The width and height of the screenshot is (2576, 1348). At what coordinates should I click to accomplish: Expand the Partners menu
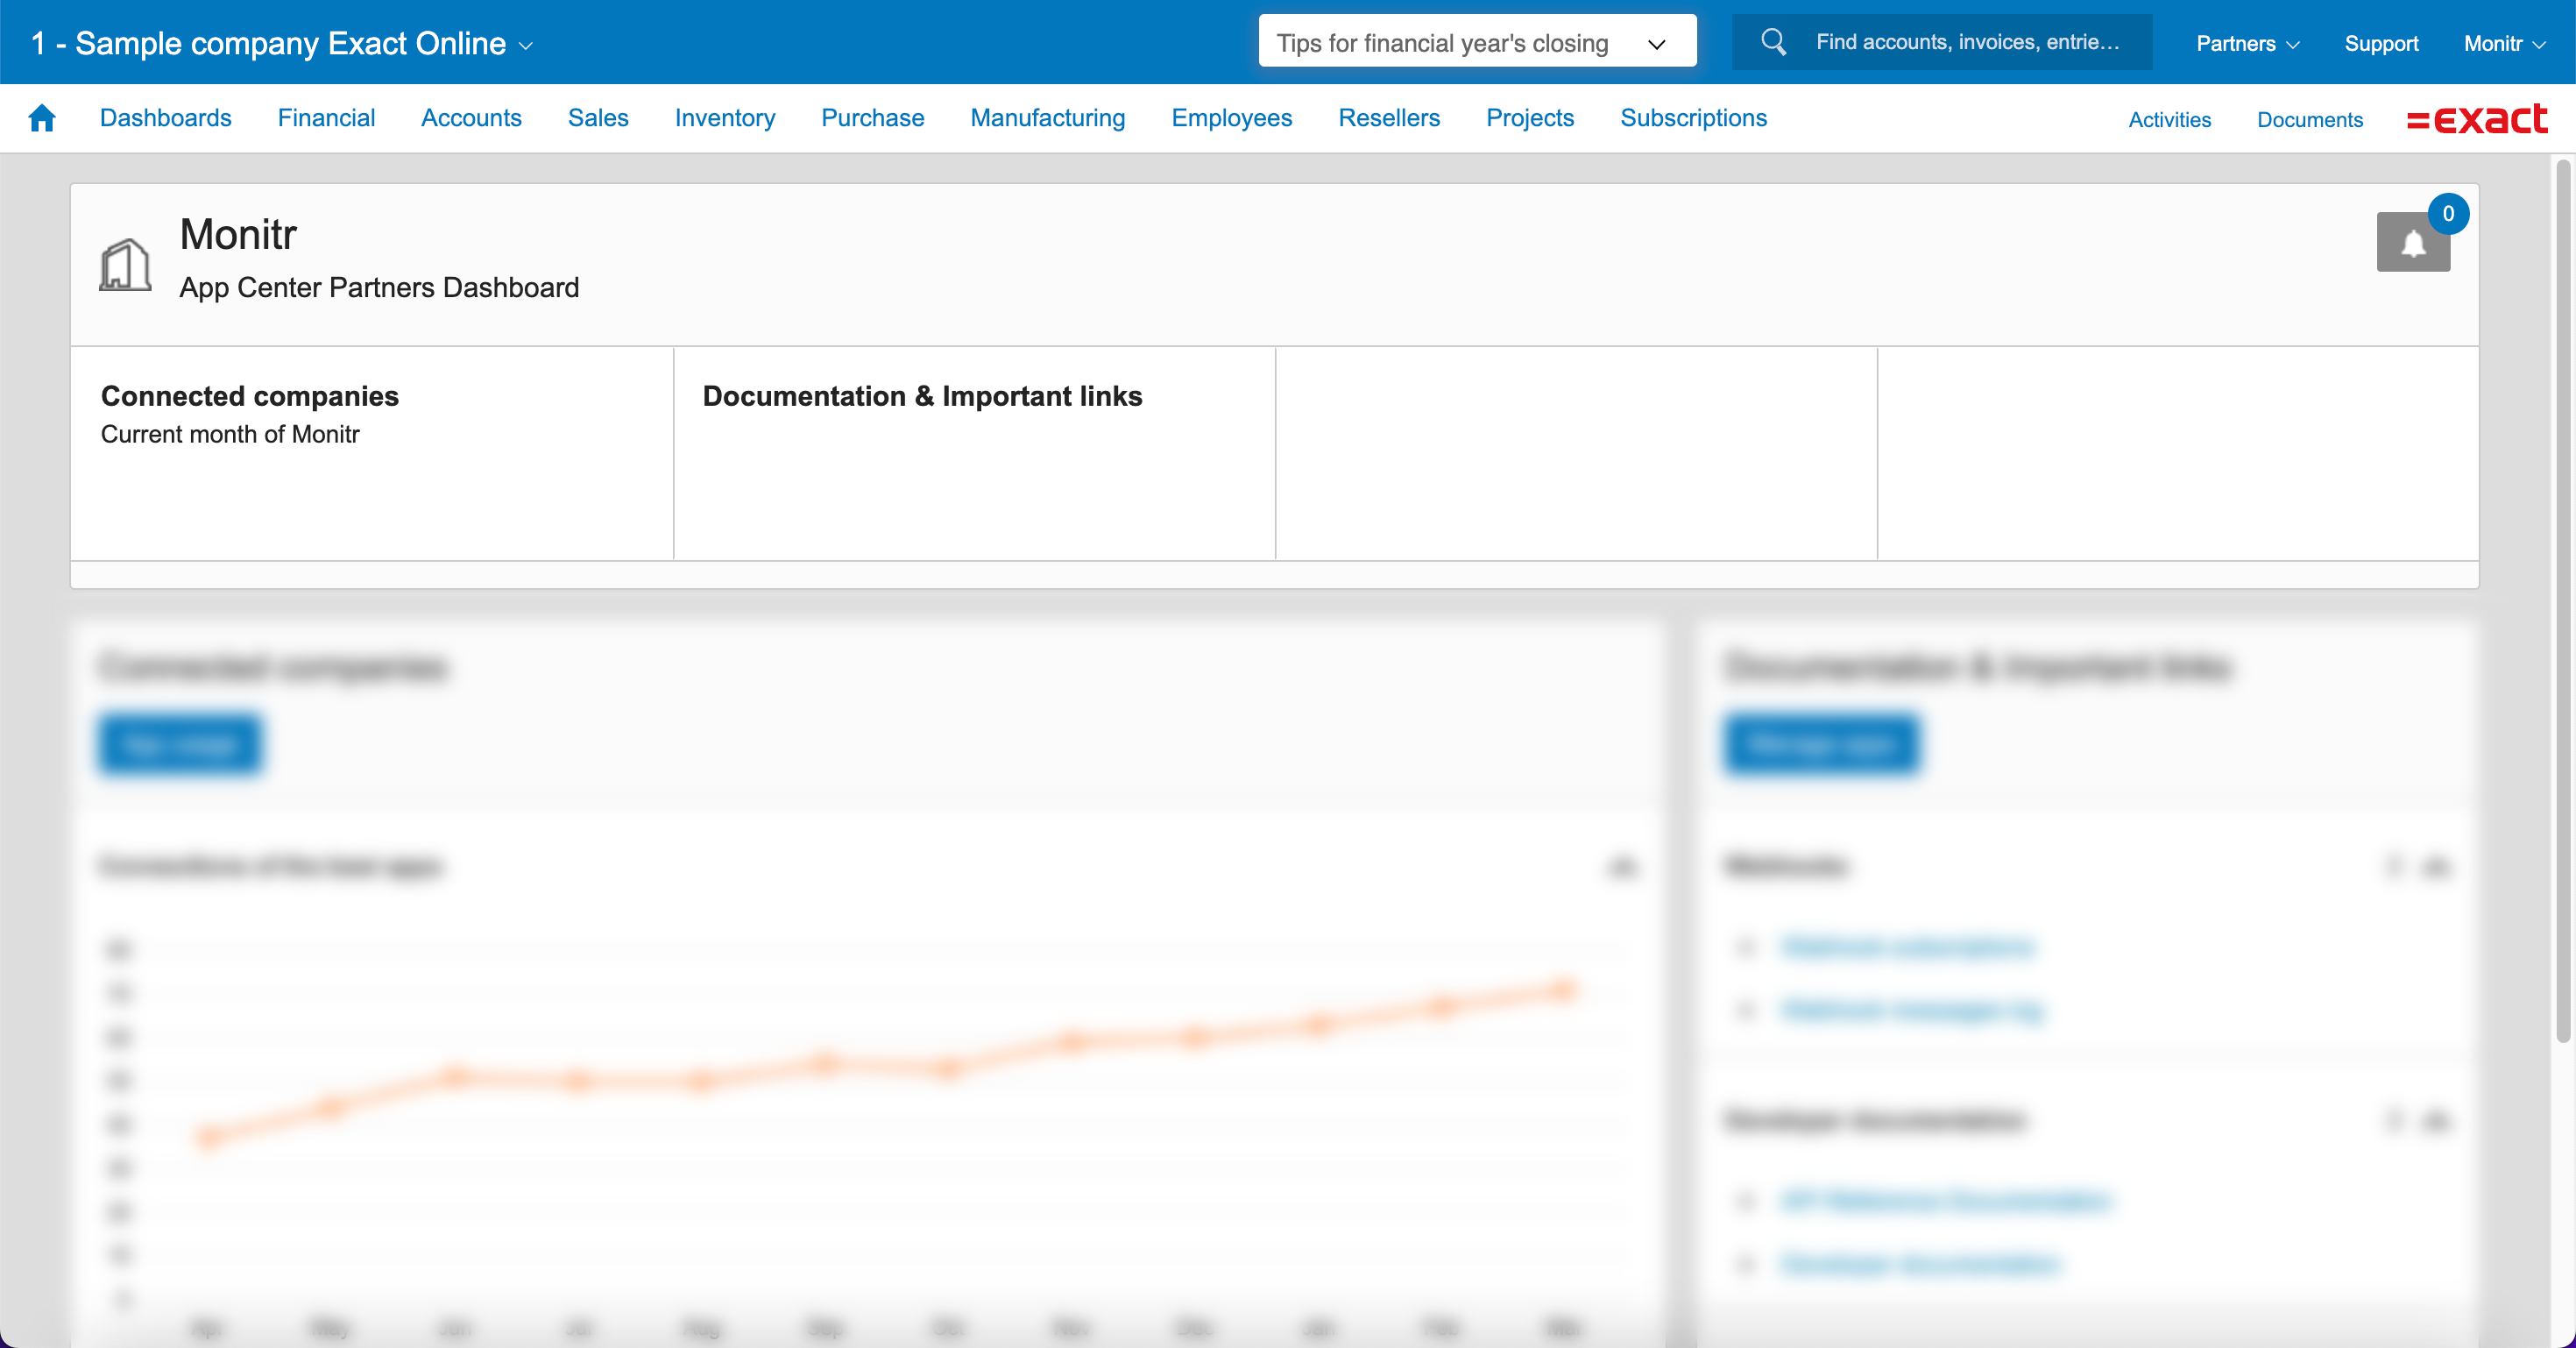pyautogui.click(x=2246, y=43)
